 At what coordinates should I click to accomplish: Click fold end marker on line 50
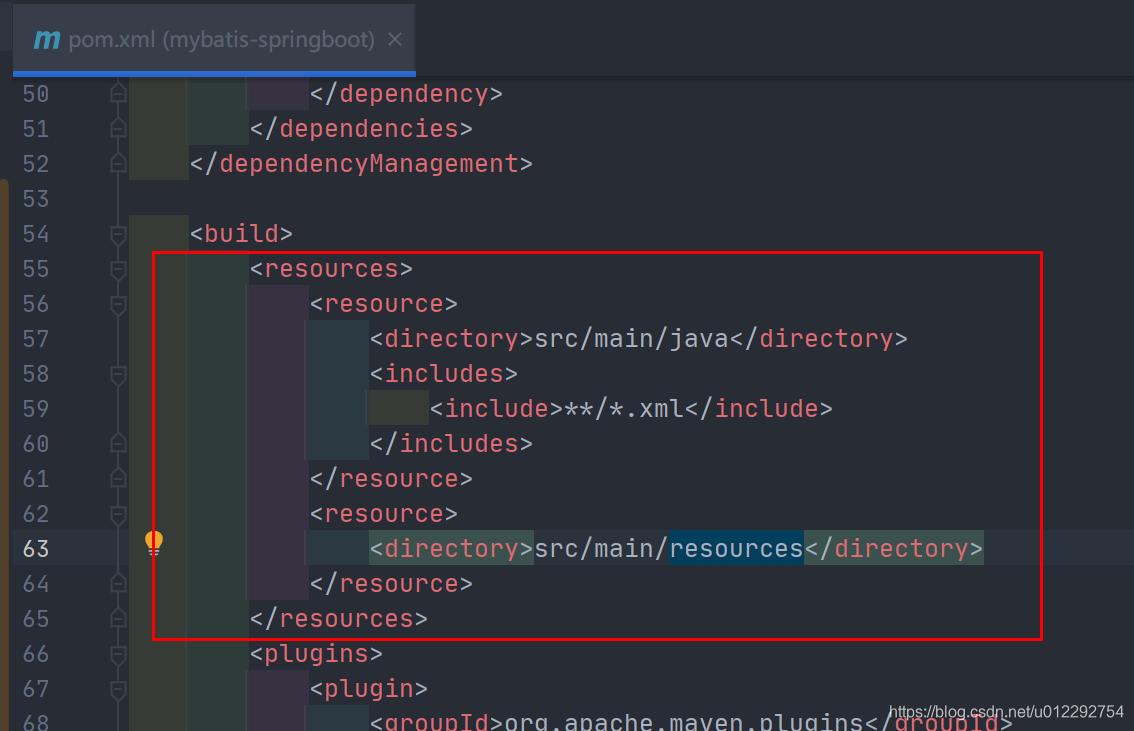[118, 93]
